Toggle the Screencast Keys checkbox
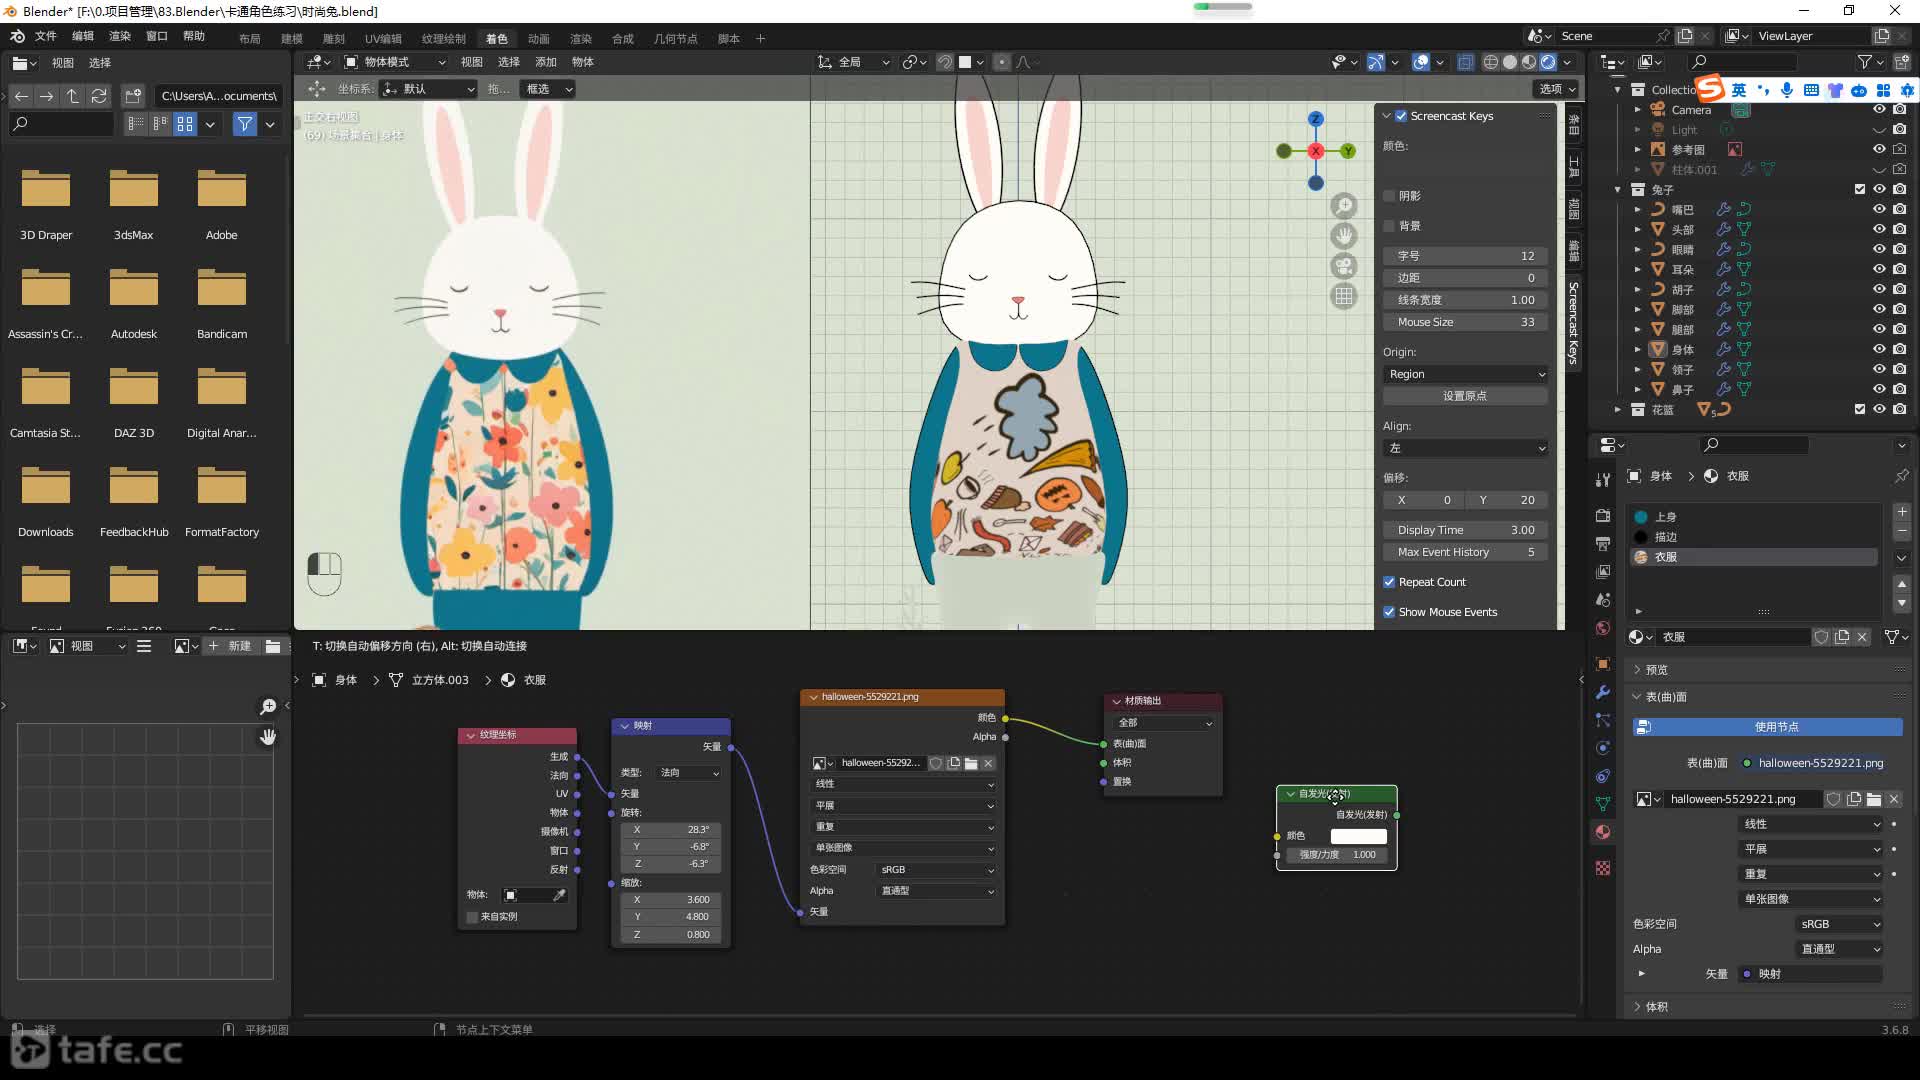 coord(1401,116)
